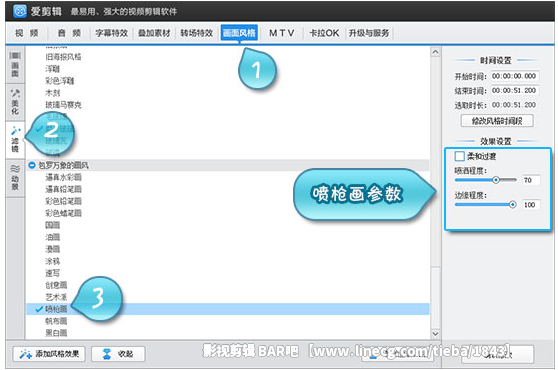Click the 收起 button
The width and height of the screenshot is (558, 370).
118,354
